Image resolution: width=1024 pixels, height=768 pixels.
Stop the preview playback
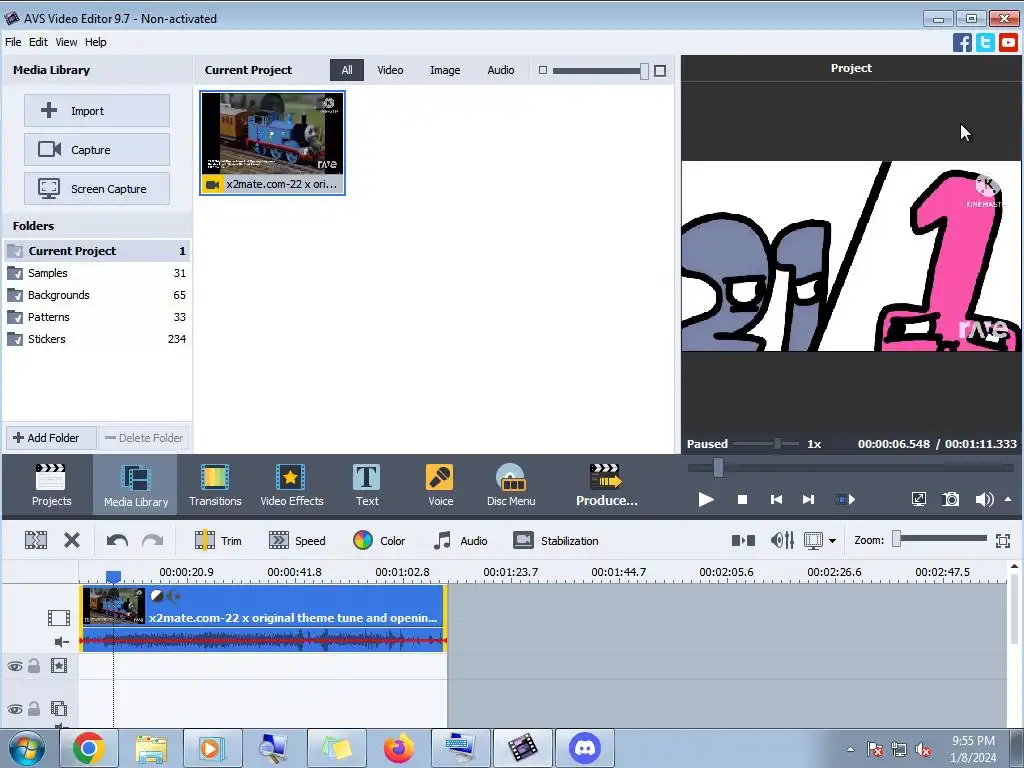point(742,500)
